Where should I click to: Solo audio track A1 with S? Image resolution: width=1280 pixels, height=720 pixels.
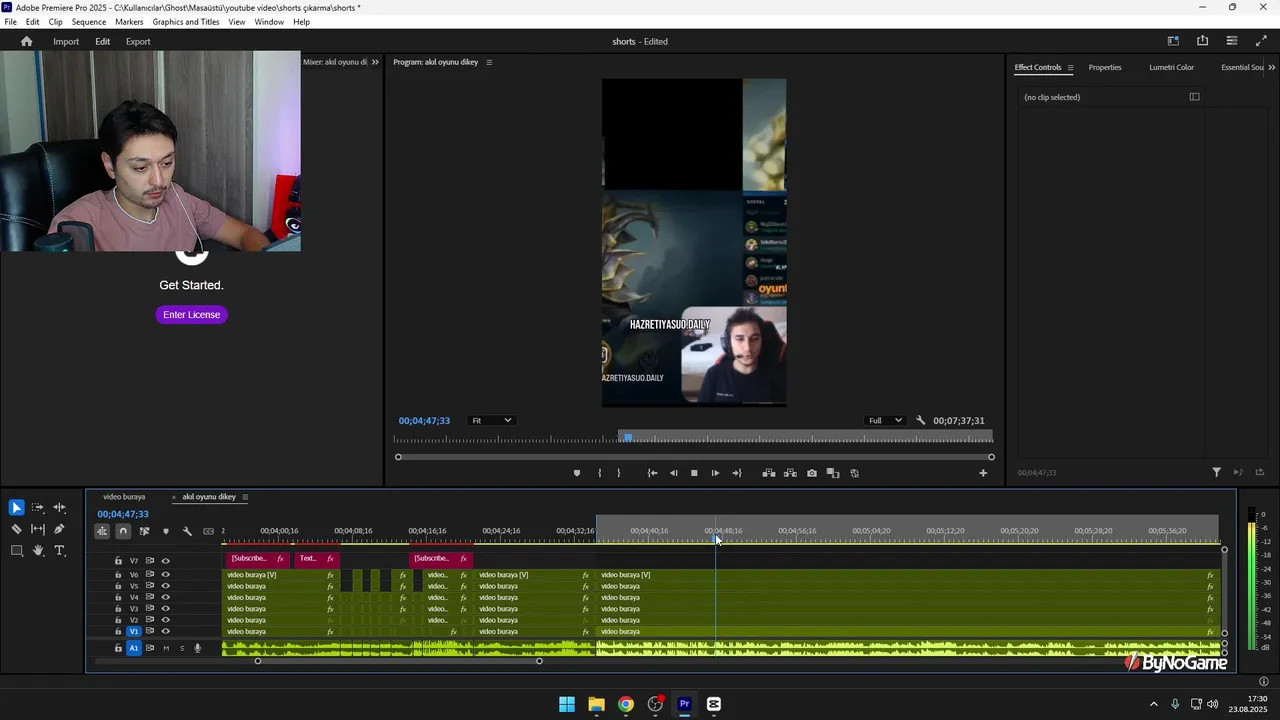click(x=182, y=648)
